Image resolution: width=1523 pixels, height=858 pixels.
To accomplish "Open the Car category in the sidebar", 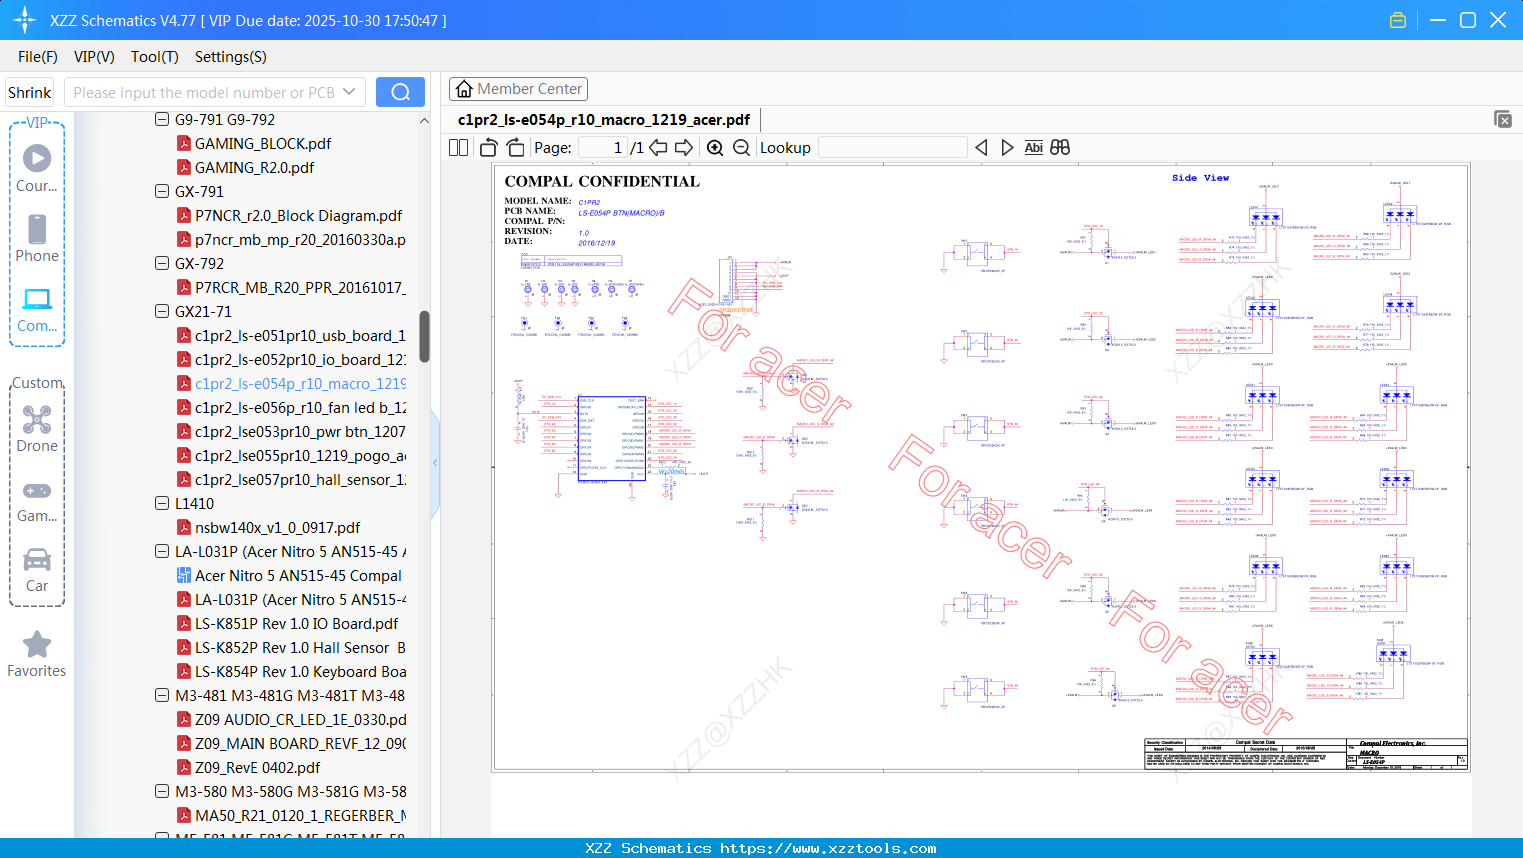I will point(37,569).
